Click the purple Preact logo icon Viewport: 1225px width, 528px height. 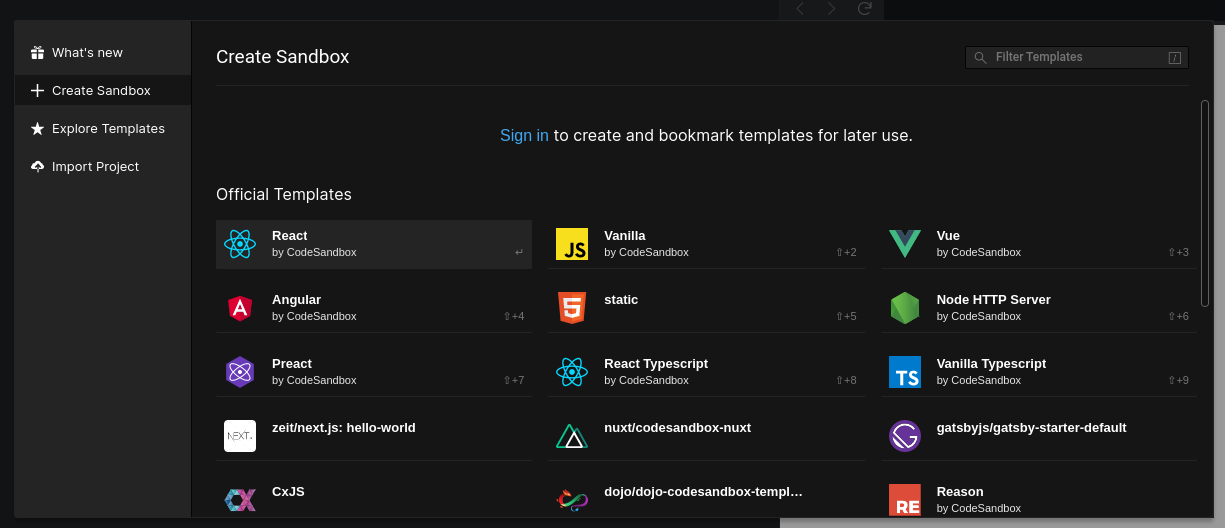(x=240, y=372)
